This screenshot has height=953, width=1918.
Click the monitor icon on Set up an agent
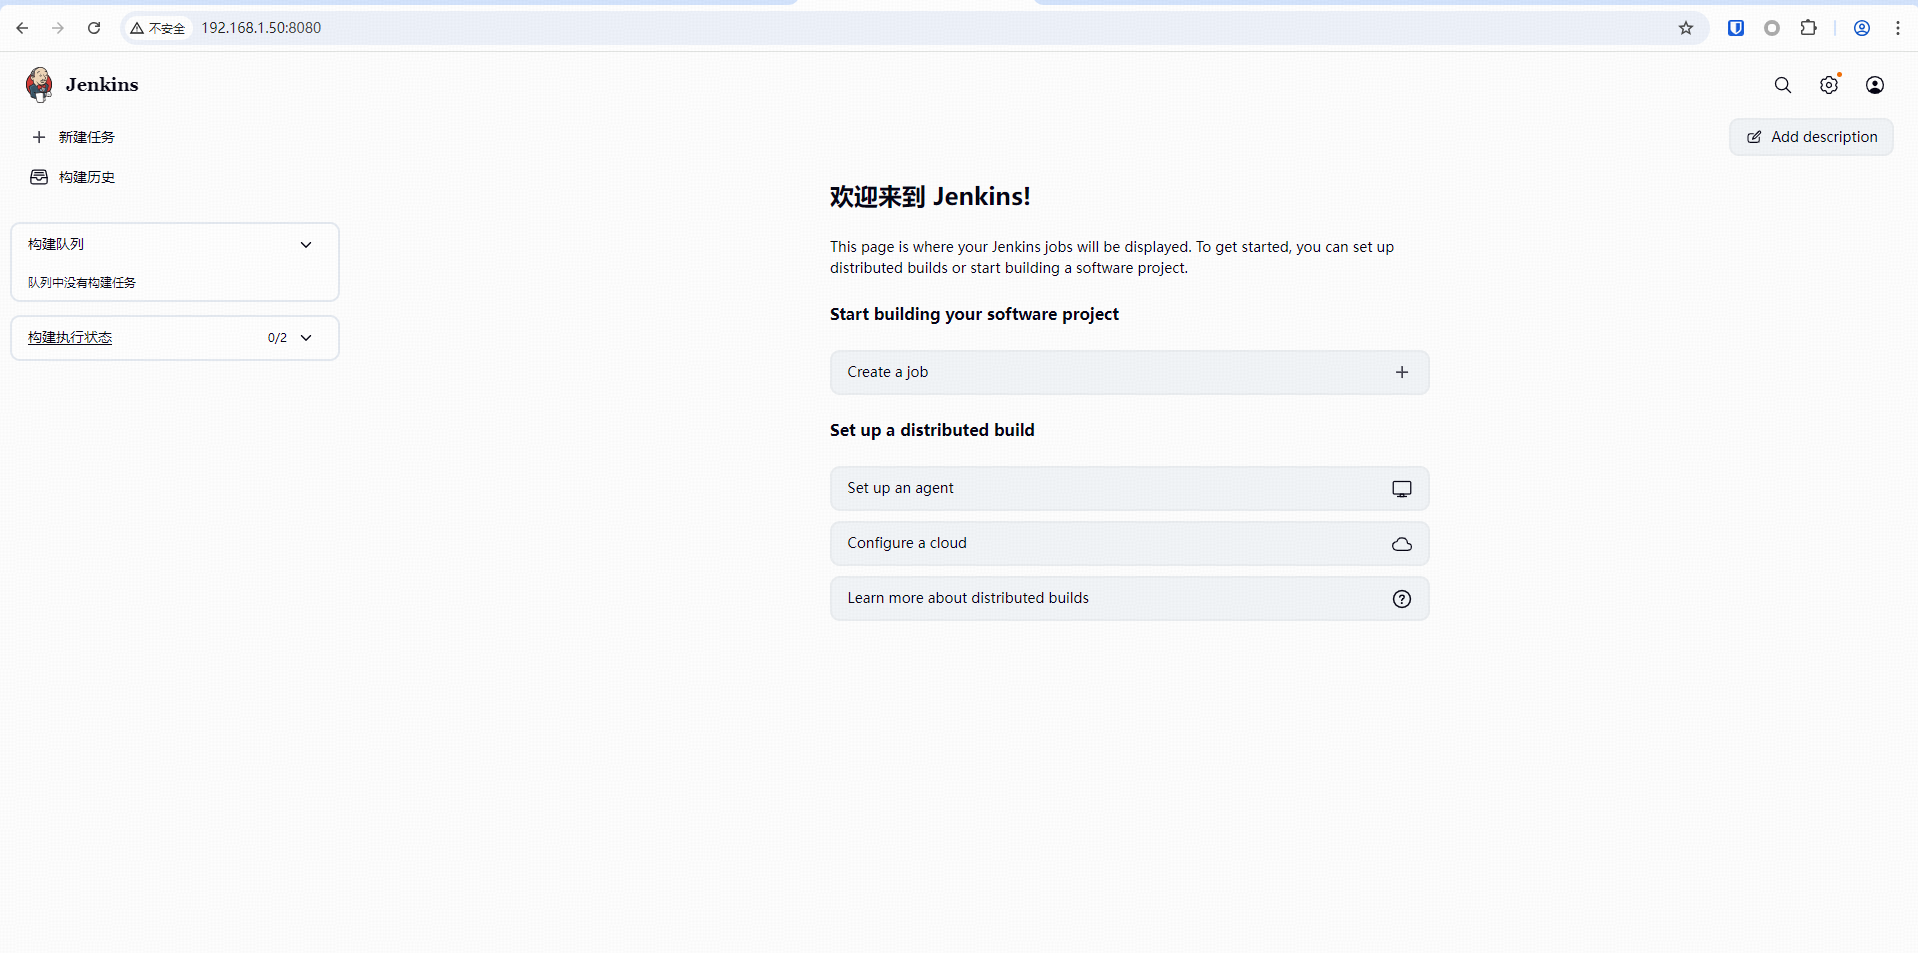tap(1402, 489)
